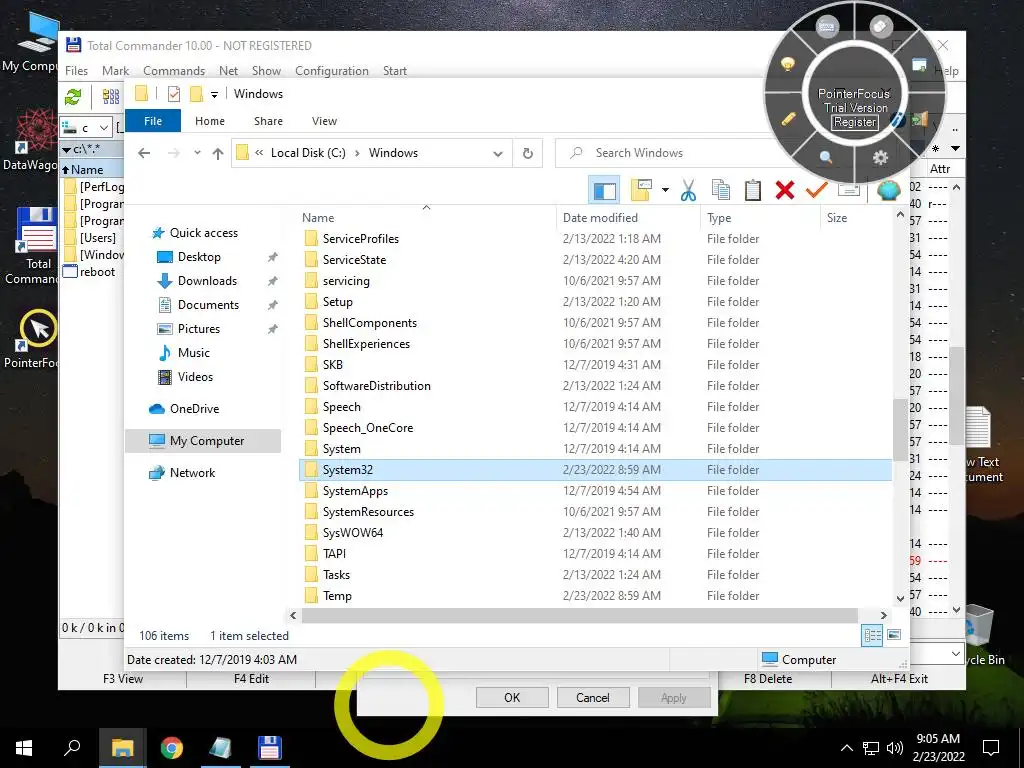The image size is (1024, 768).
Task: Click the blue shell globe icon
Action: pos(888,190)
